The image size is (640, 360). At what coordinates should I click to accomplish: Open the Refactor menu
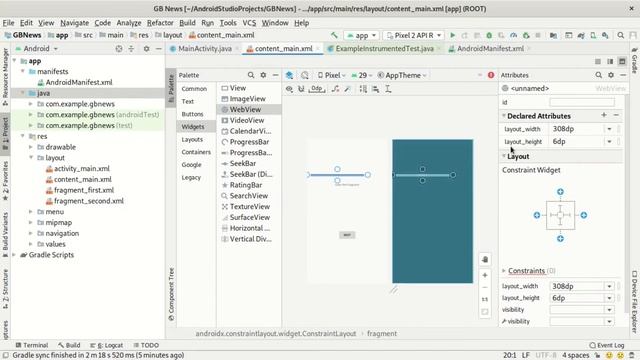click(x=160, y=23)
